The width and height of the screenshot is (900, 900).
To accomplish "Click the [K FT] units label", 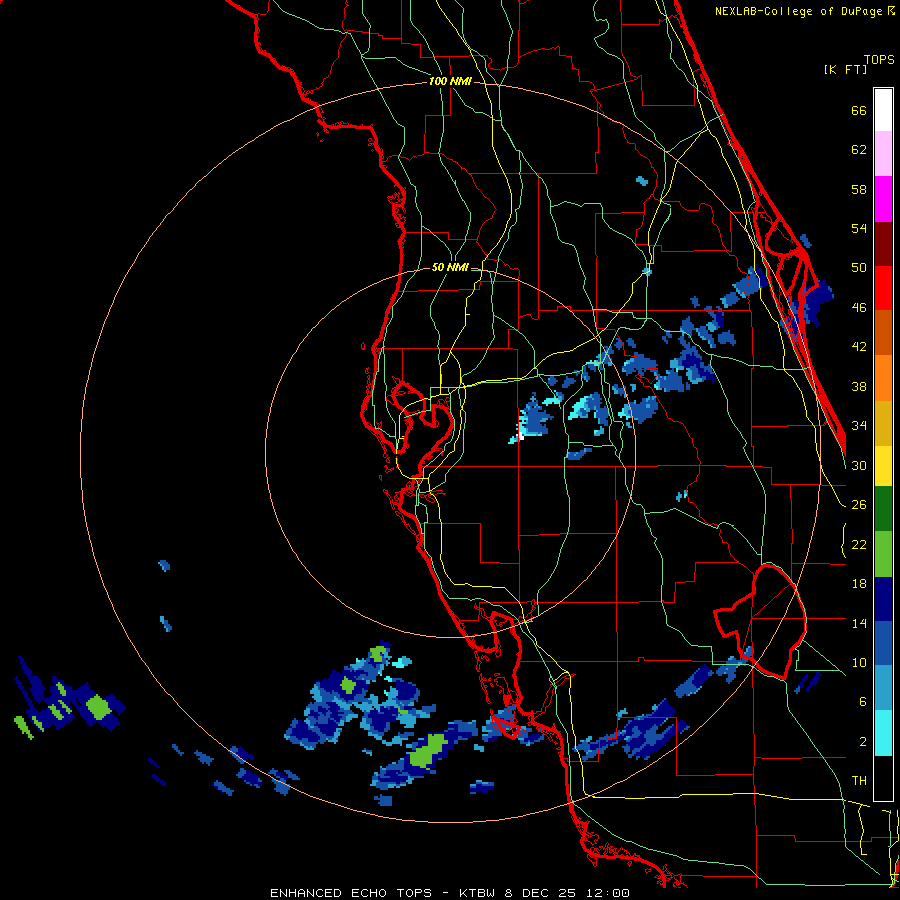I will [845, 70].
